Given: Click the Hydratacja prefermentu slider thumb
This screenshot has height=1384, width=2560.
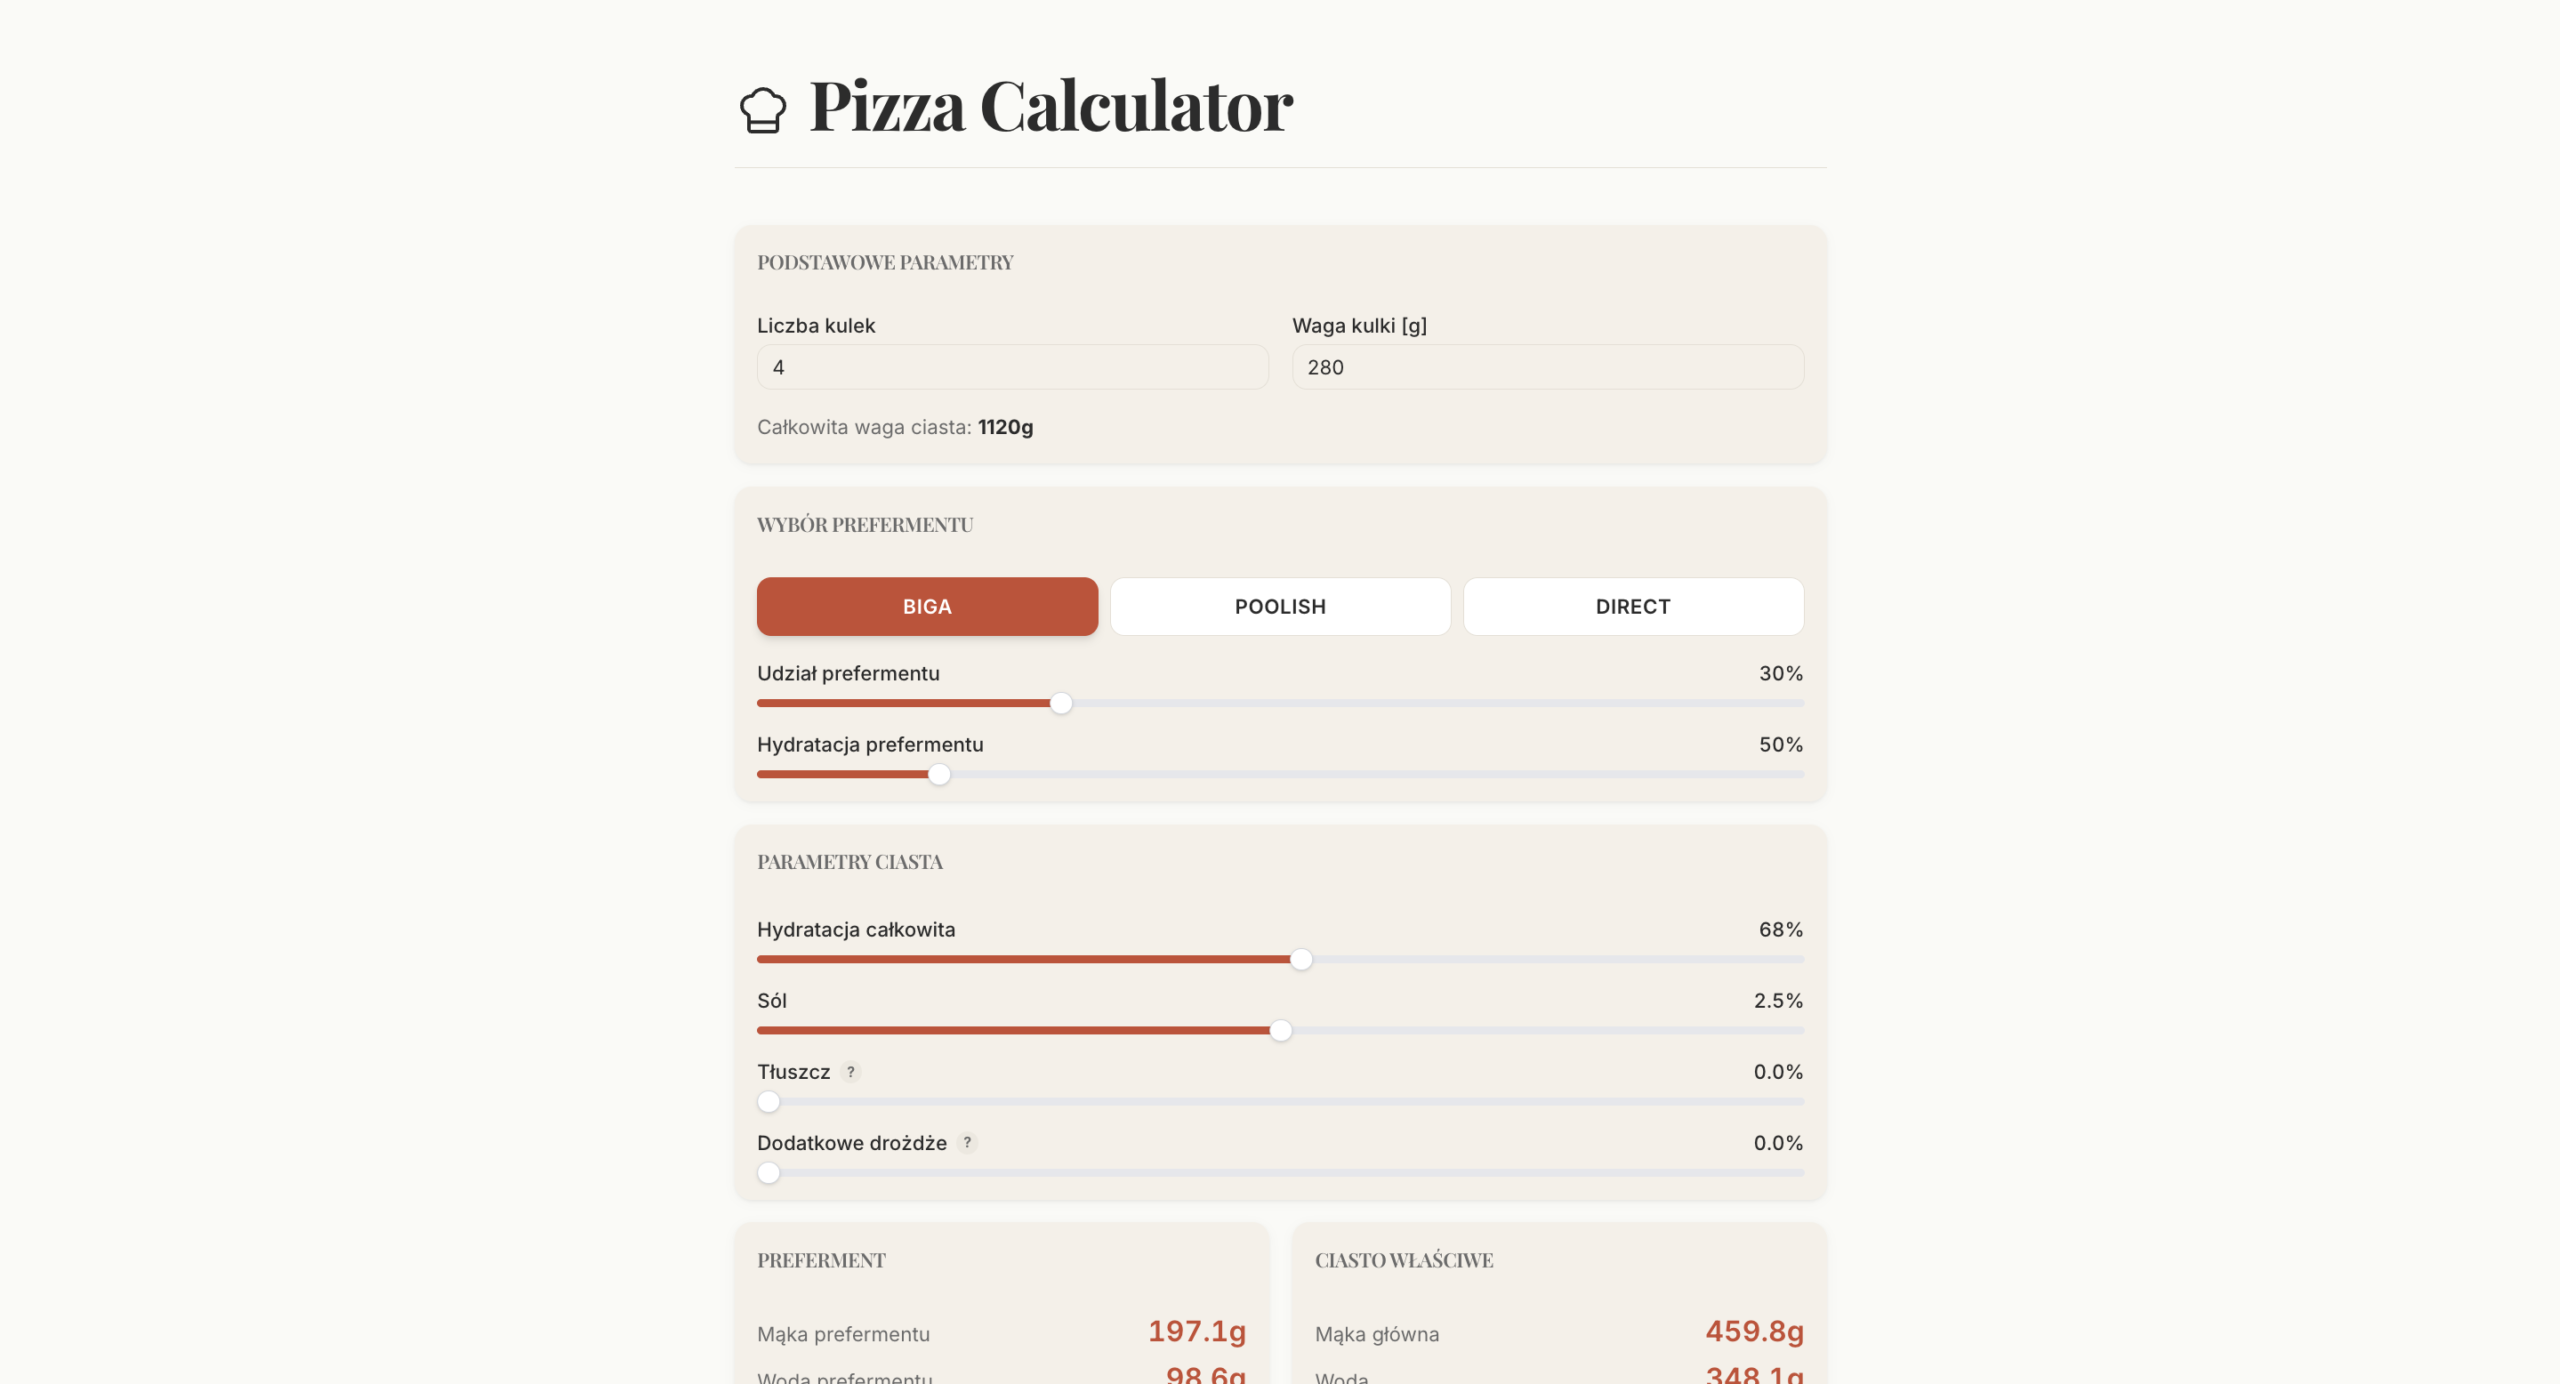Looking at the screenshot, I should click(x=939, y=774).
